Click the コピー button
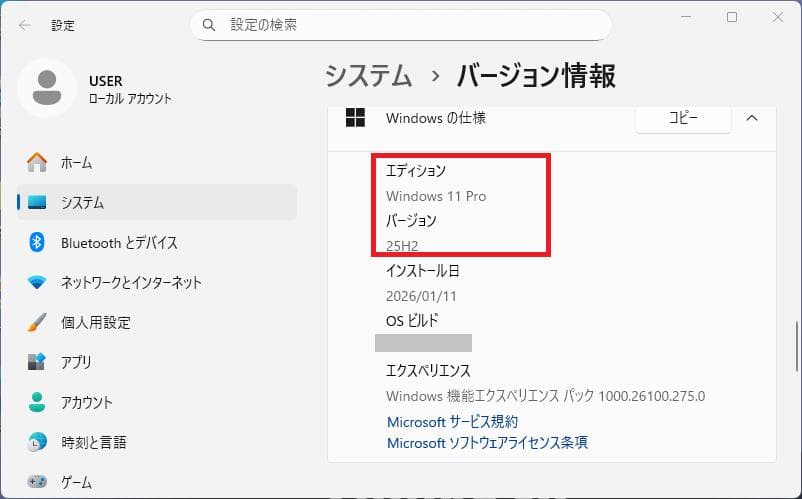The image size is (802, 499). [683, 118]
